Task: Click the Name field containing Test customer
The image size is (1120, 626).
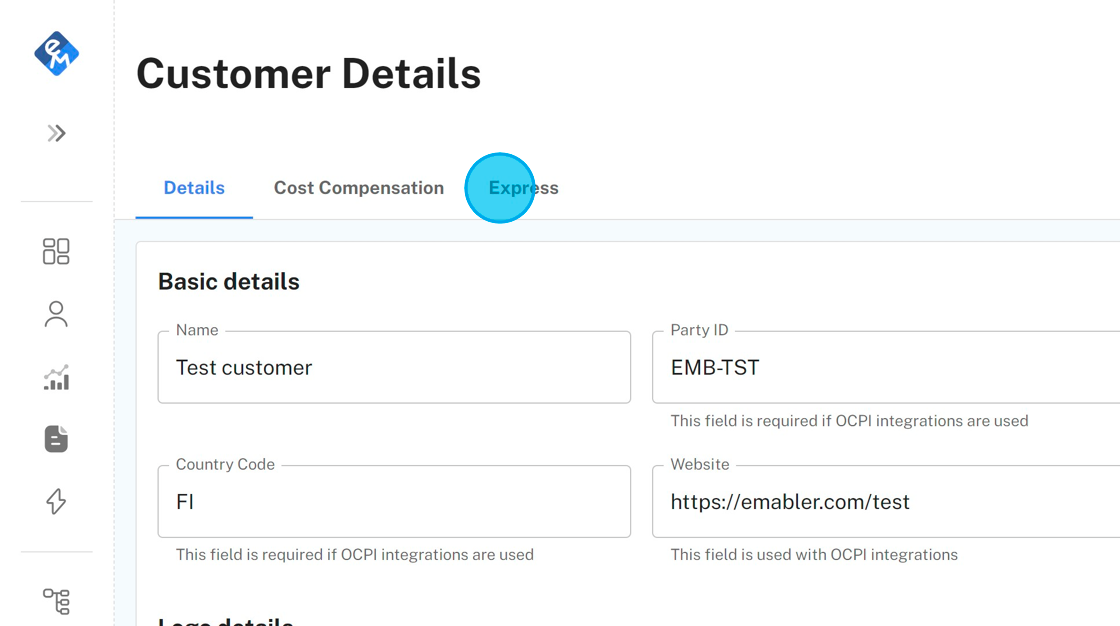Action: 394,368
